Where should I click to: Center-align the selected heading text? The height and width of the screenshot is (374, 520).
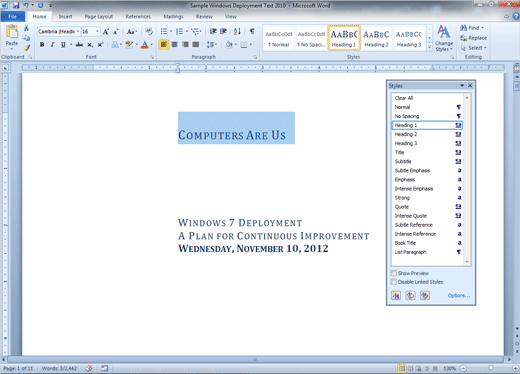[x=174, y=45]
